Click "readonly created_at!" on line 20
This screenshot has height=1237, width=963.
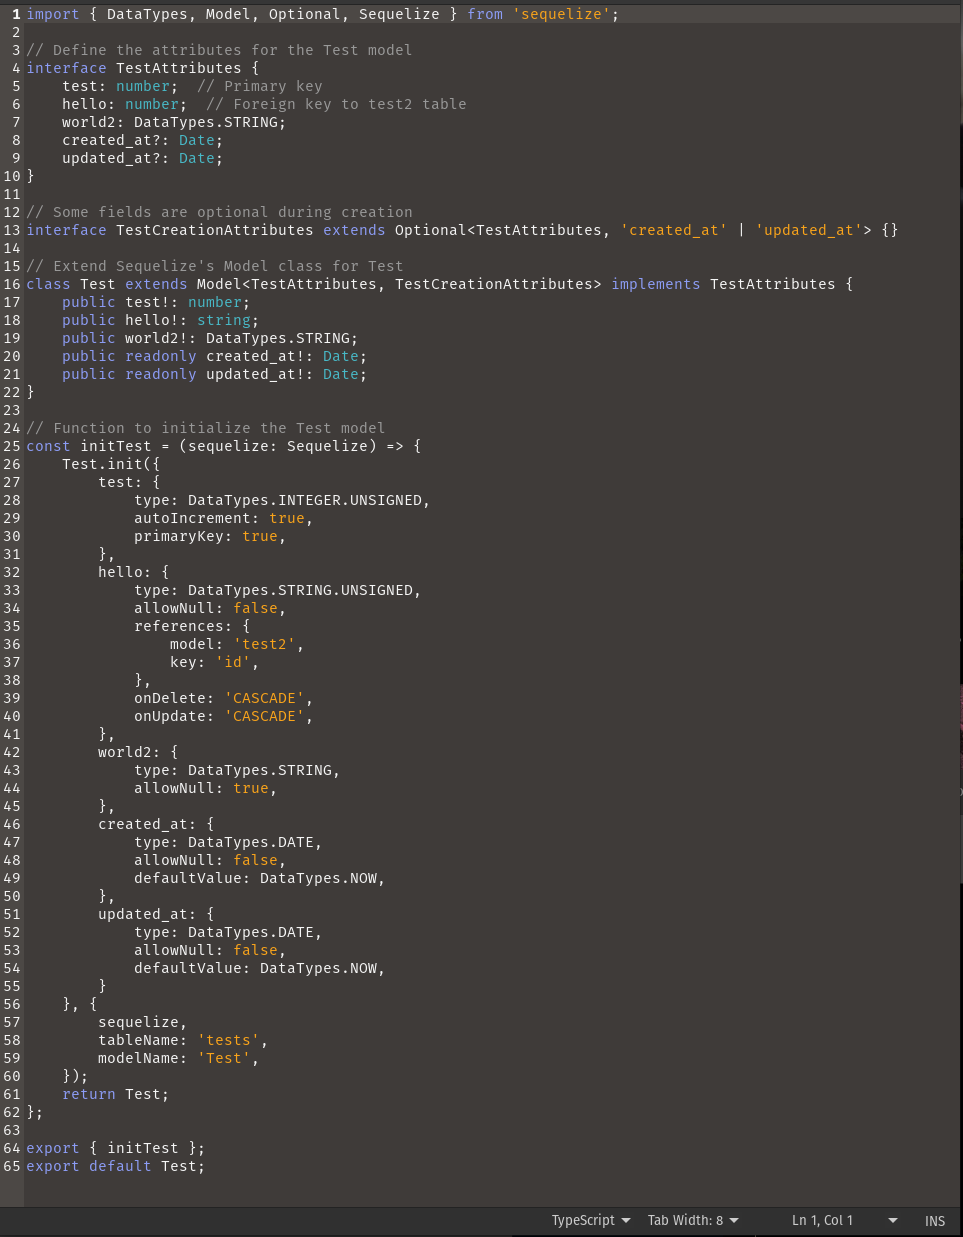215,356
